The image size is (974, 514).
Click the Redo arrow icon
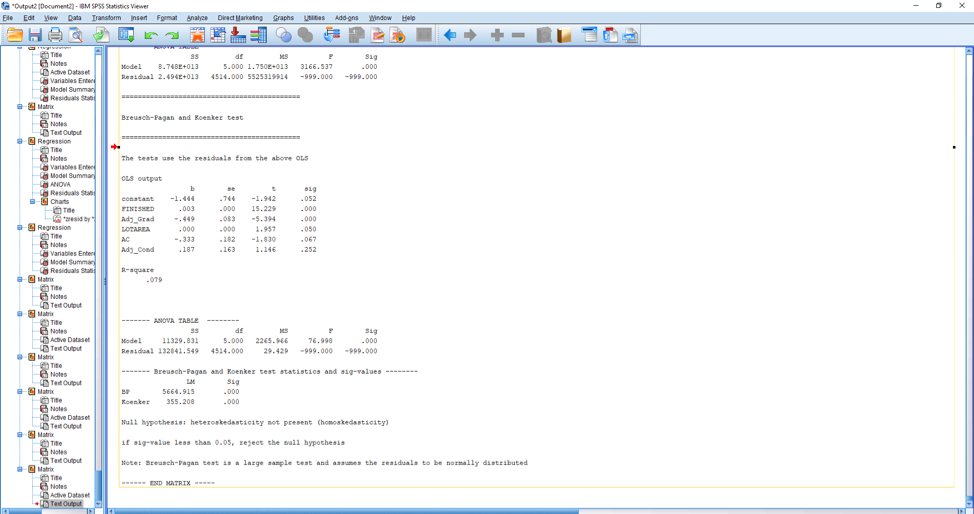coord(171,35)
